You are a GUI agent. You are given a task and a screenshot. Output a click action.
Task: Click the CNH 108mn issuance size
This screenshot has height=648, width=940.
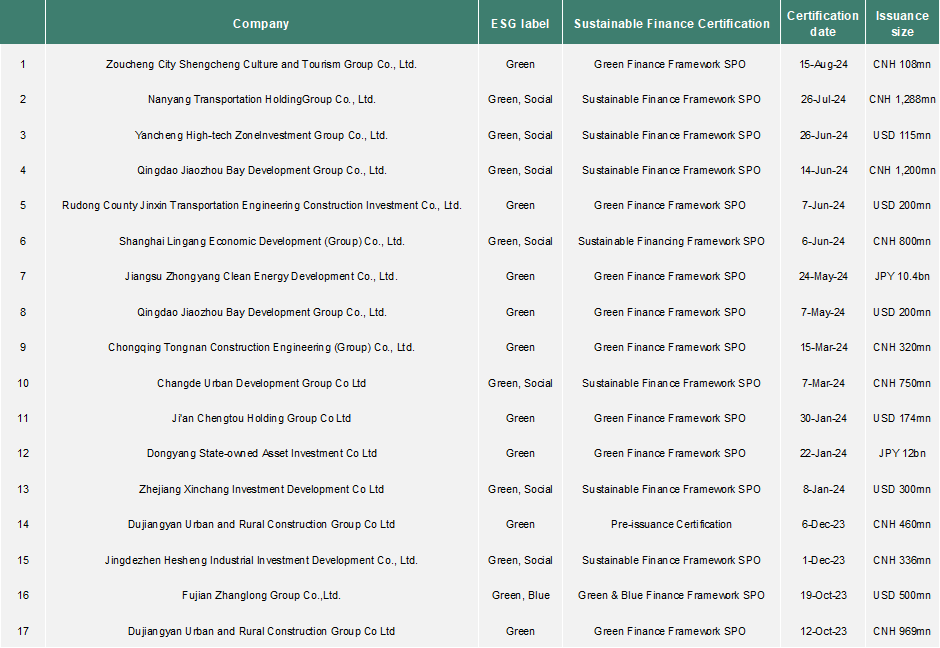coord(902,64)
